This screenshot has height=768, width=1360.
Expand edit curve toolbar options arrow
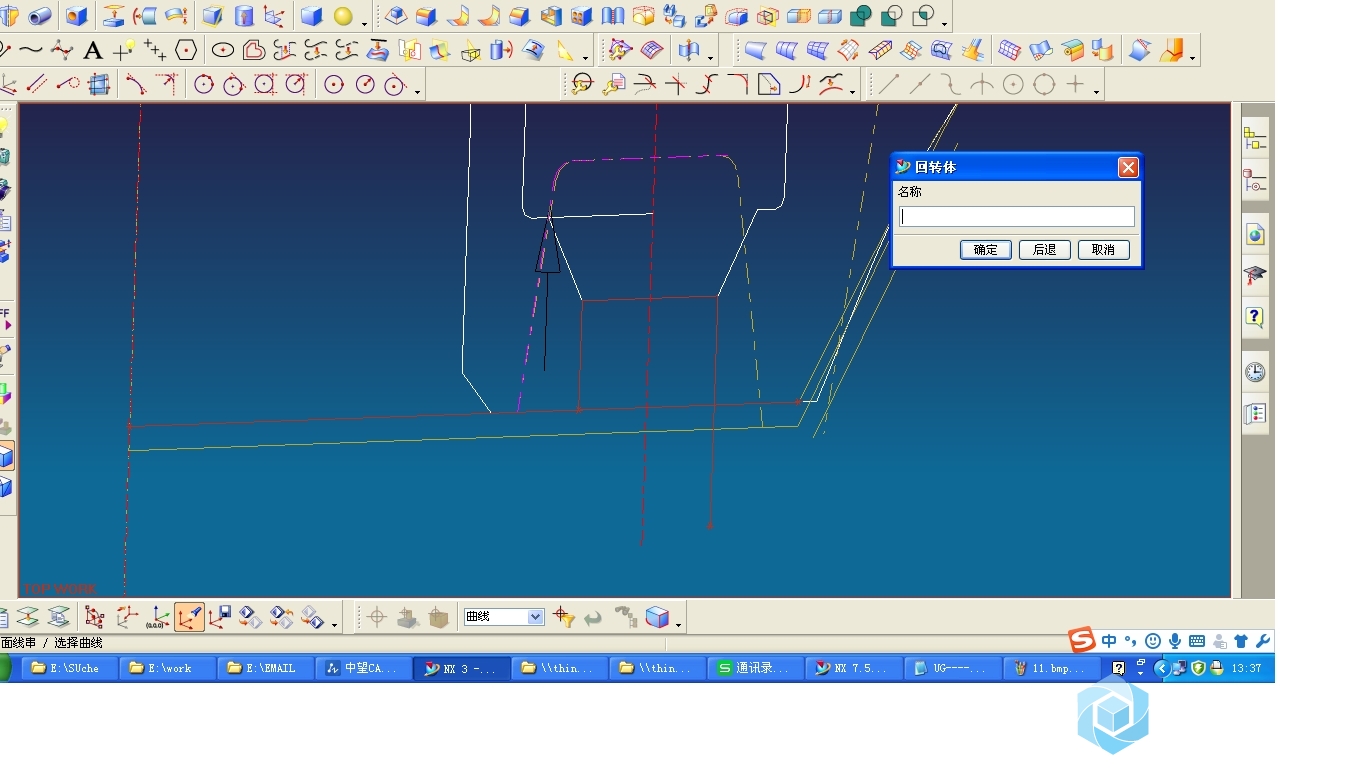tap(852, 91)
